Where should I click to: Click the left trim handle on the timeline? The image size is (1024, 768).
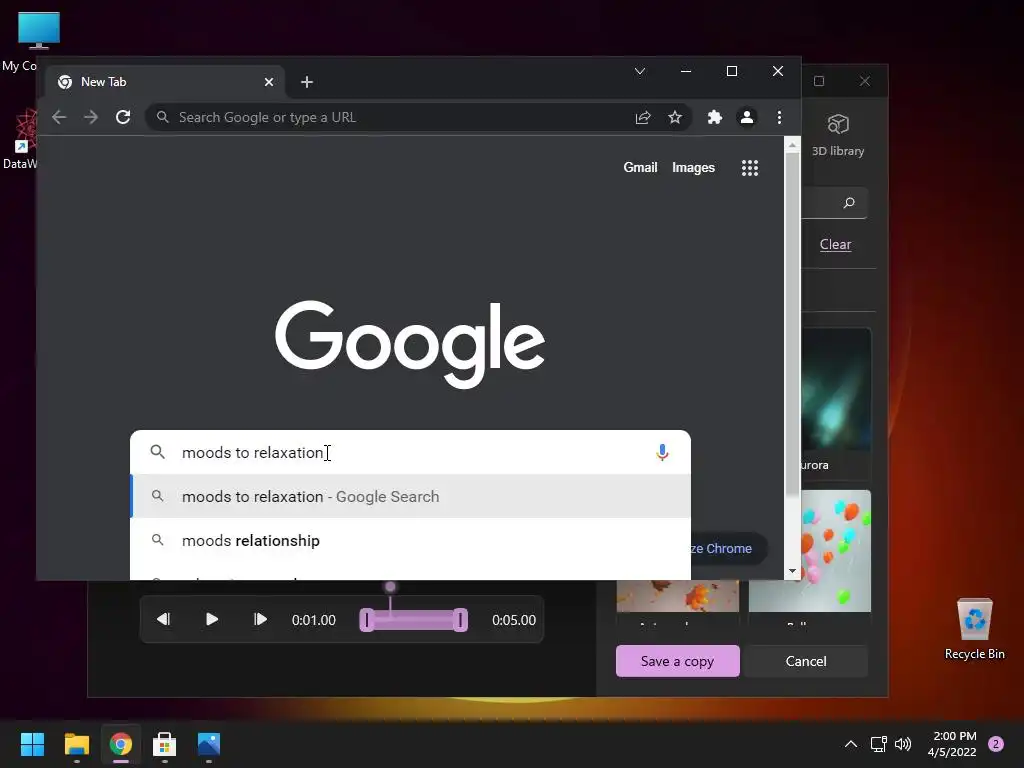coord(367,620)
